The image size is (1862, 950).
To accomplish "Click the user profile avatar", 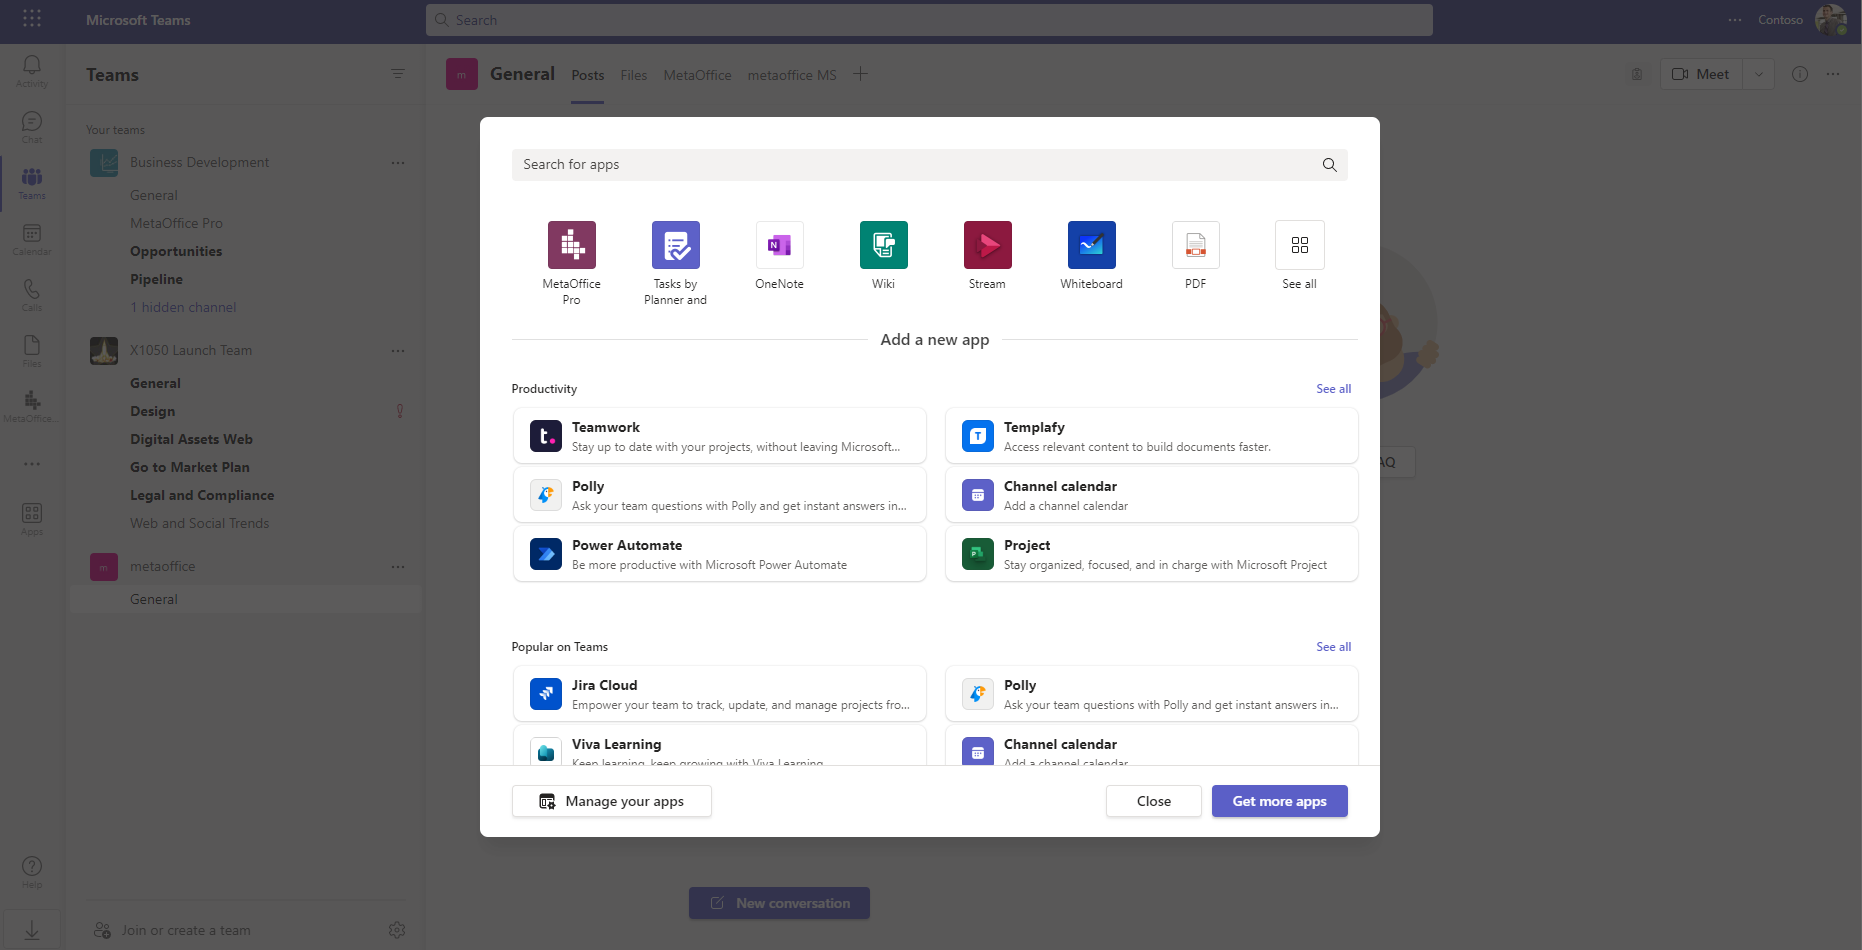I will click(x=1830, y=19).
